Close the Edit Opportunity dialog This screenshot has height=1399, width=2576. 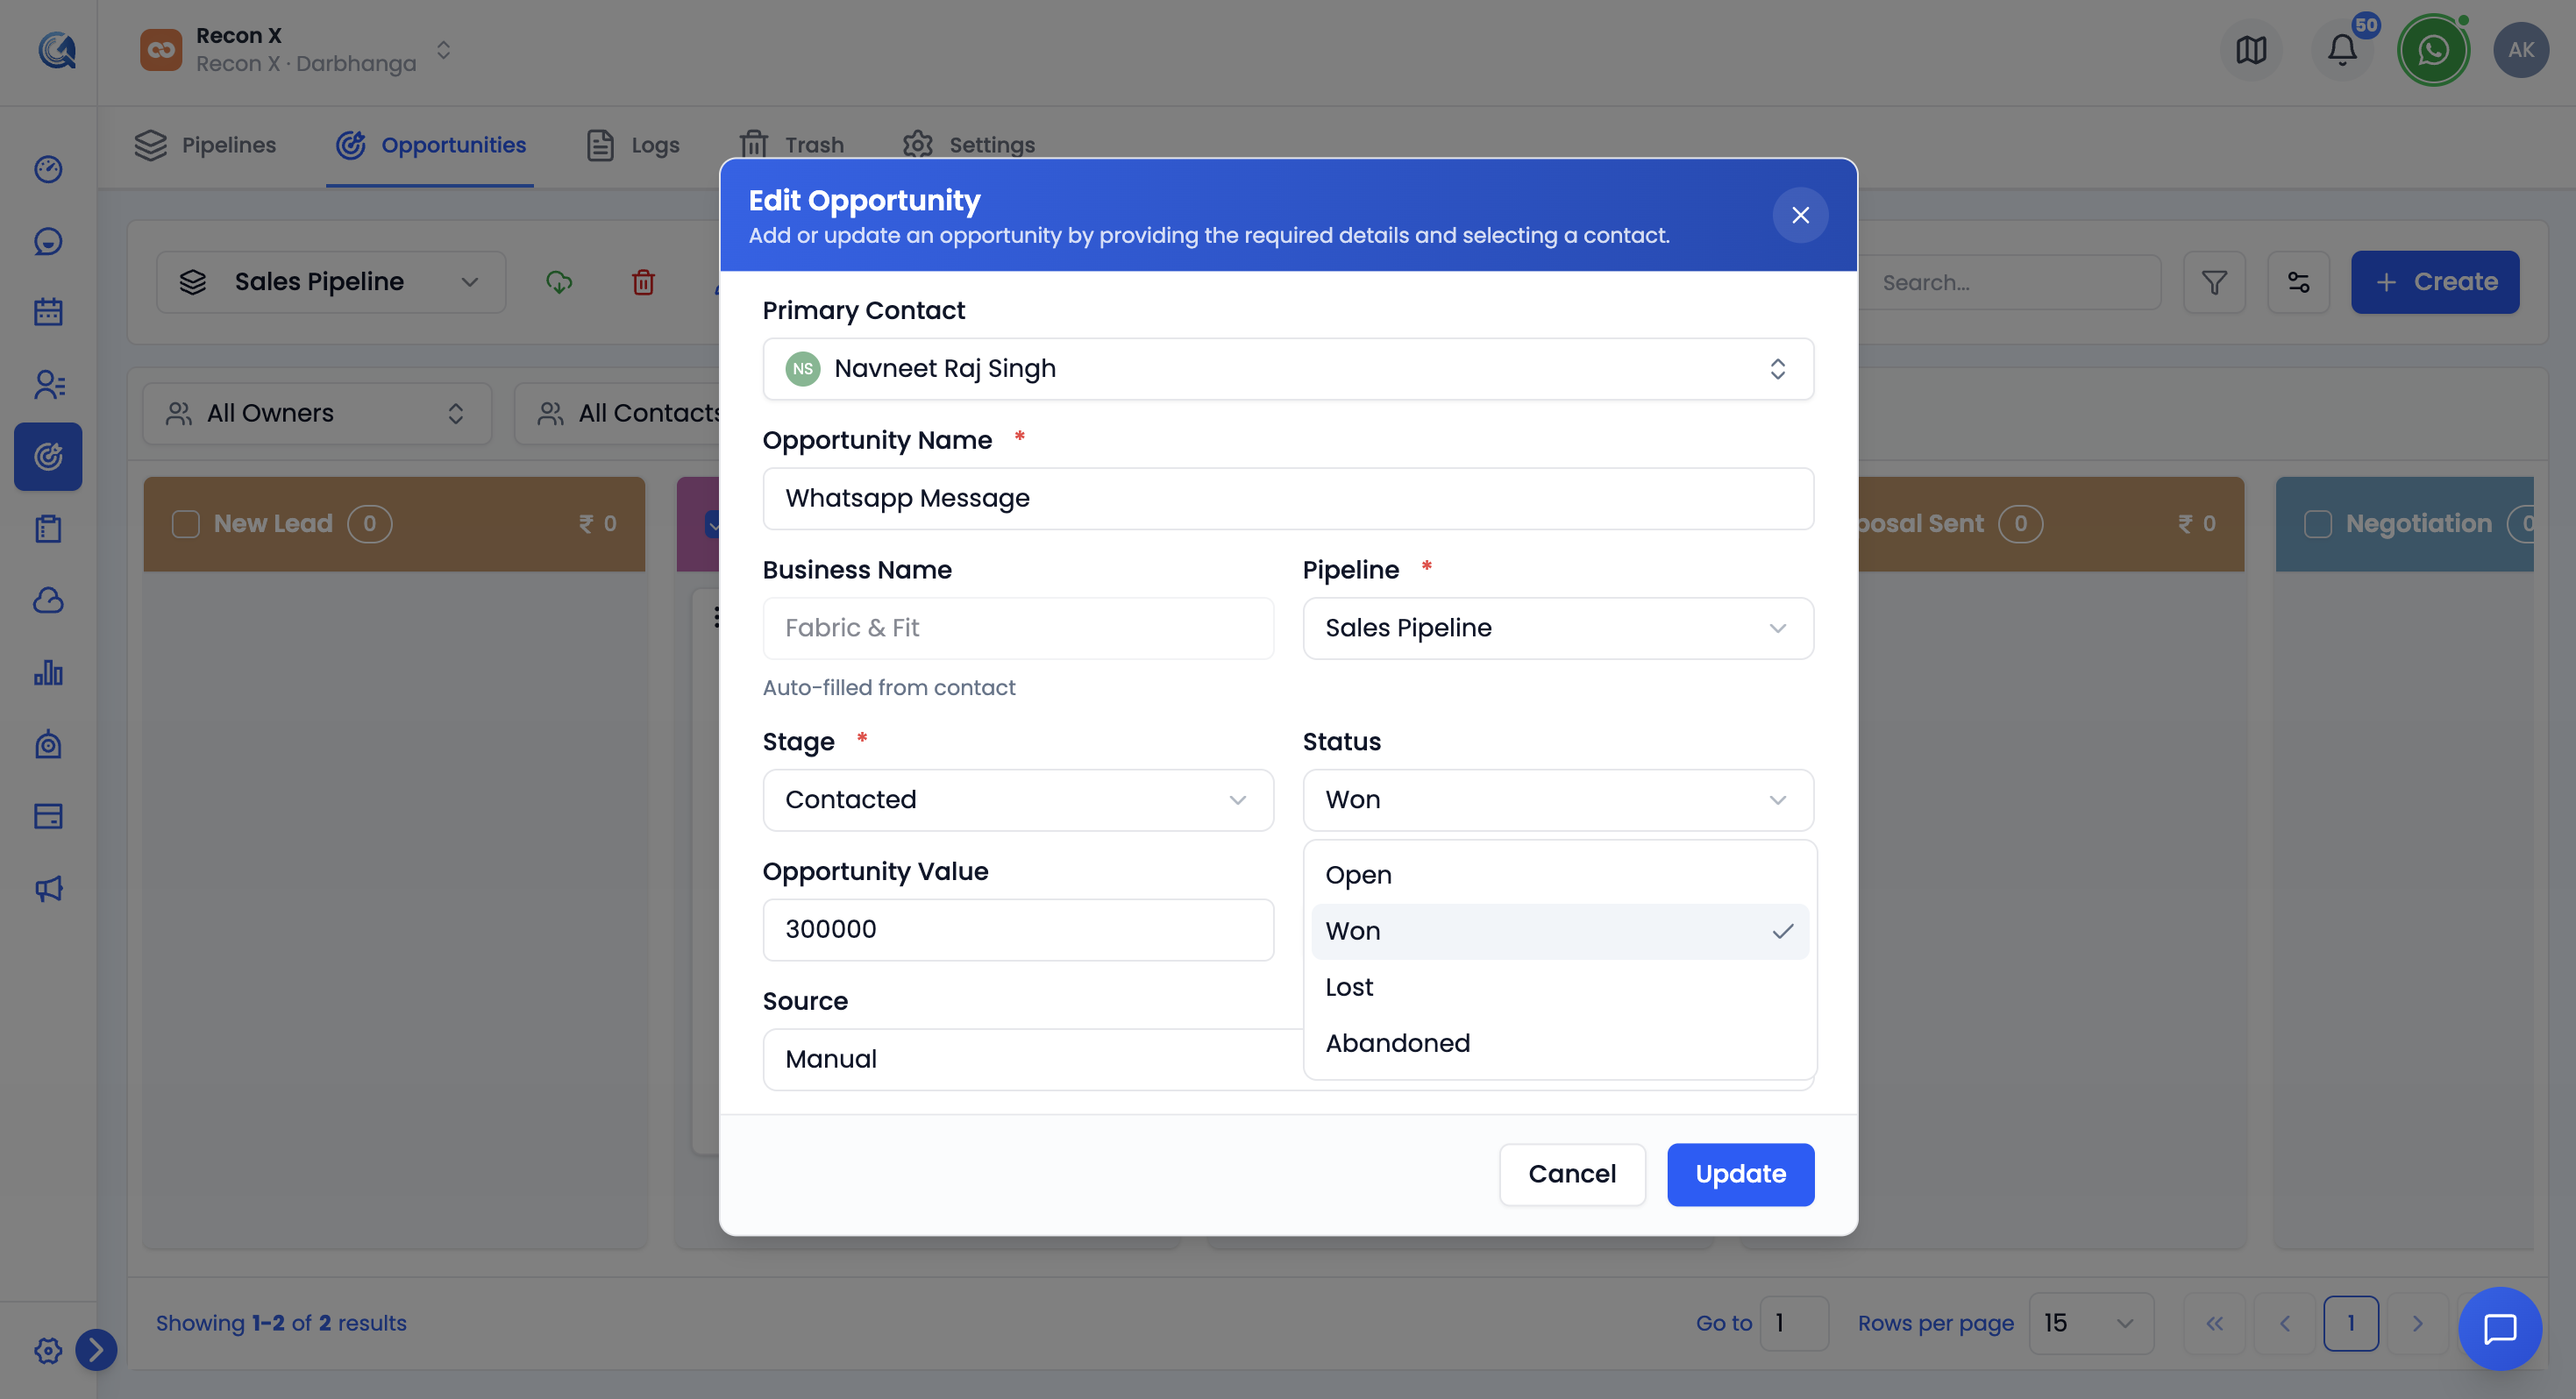1800,215
